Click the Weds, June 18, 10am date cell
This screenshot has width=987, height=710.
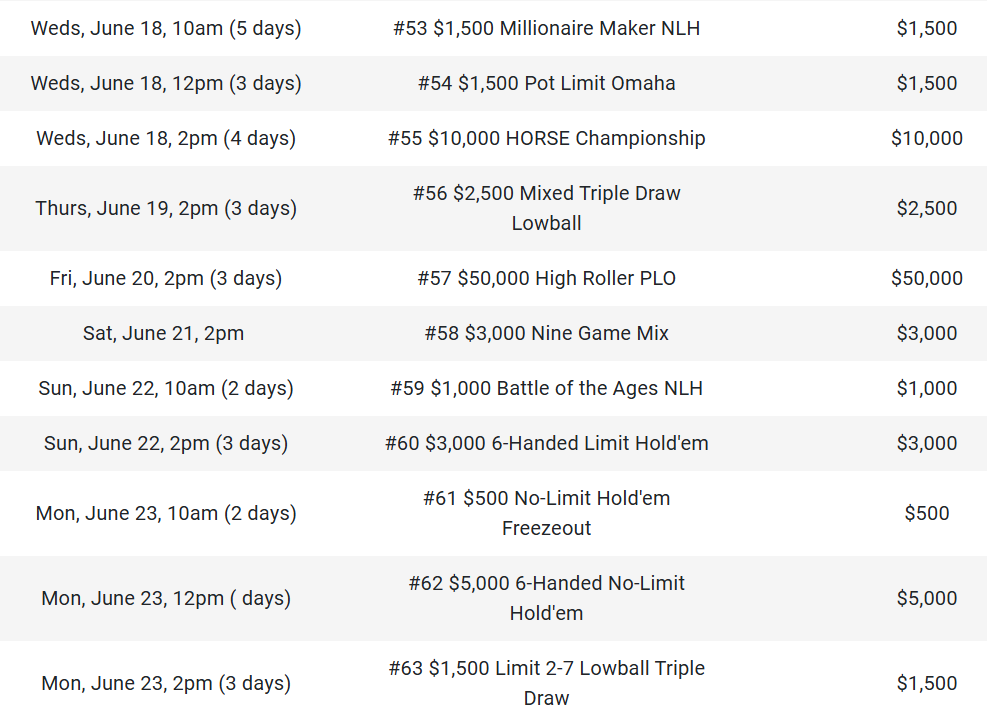click(x=166, y=28)
